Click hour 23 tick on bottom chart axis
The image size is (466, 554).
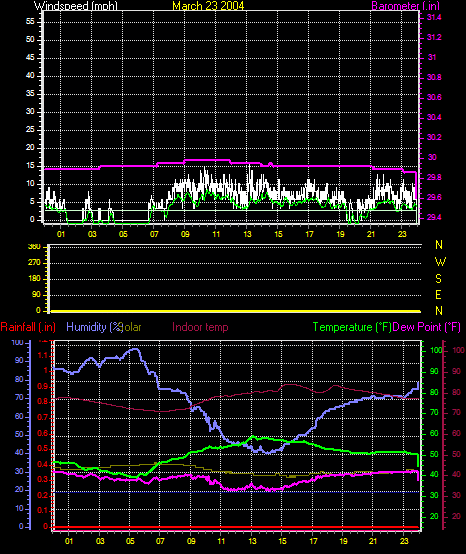coord(404,541)
